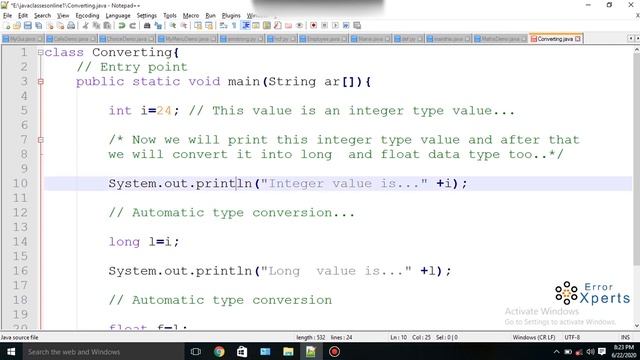Screen dimensions: 640x360
Task: Open the Search menu
Action: (x=42, y=16)
